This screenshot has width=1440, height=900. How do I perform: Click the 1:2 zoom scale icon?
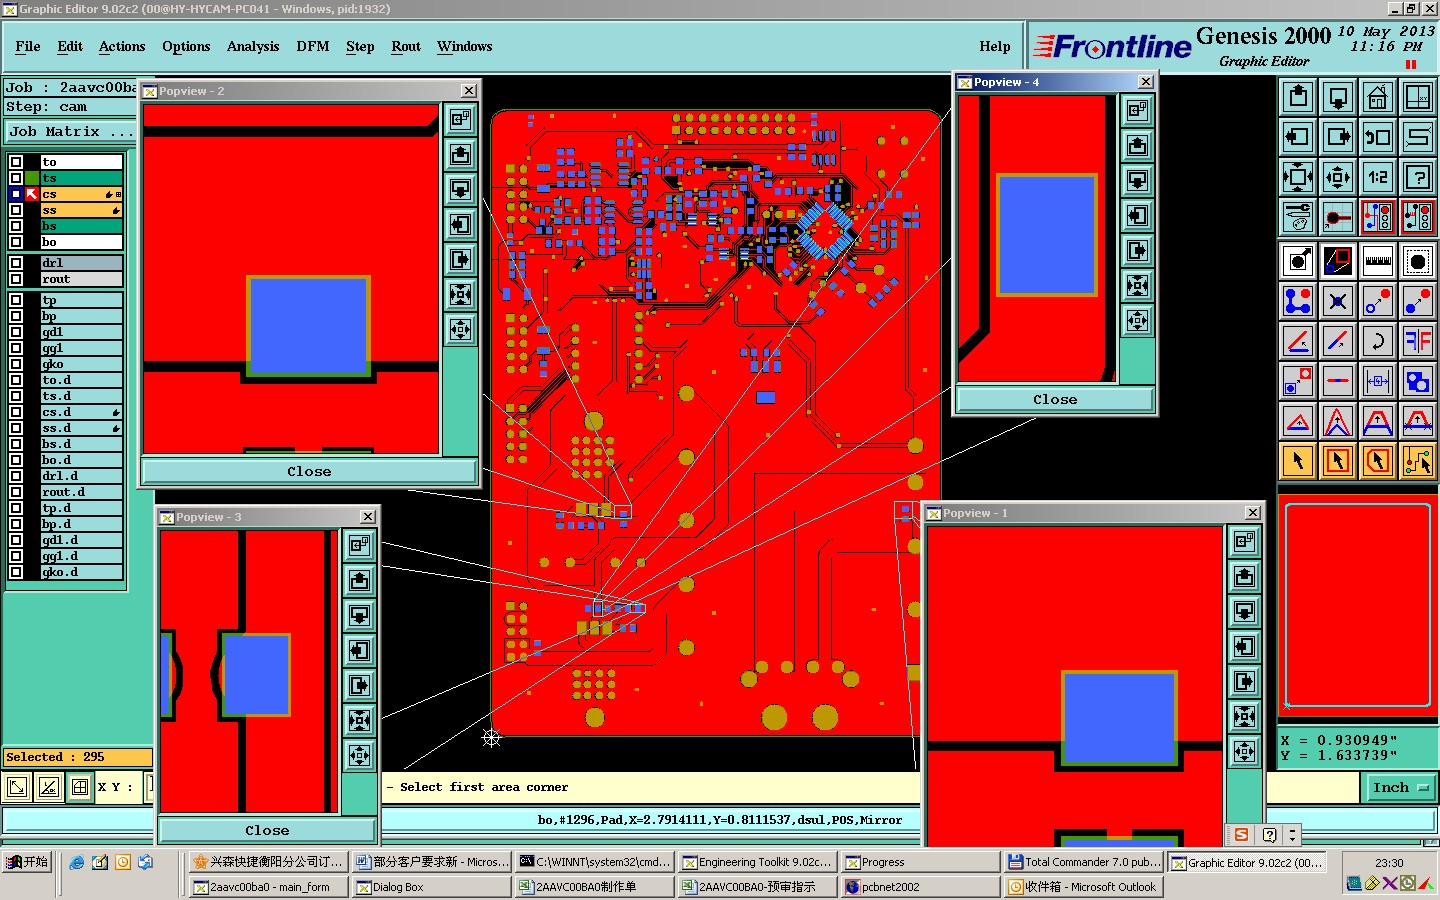click(1378, 177)
